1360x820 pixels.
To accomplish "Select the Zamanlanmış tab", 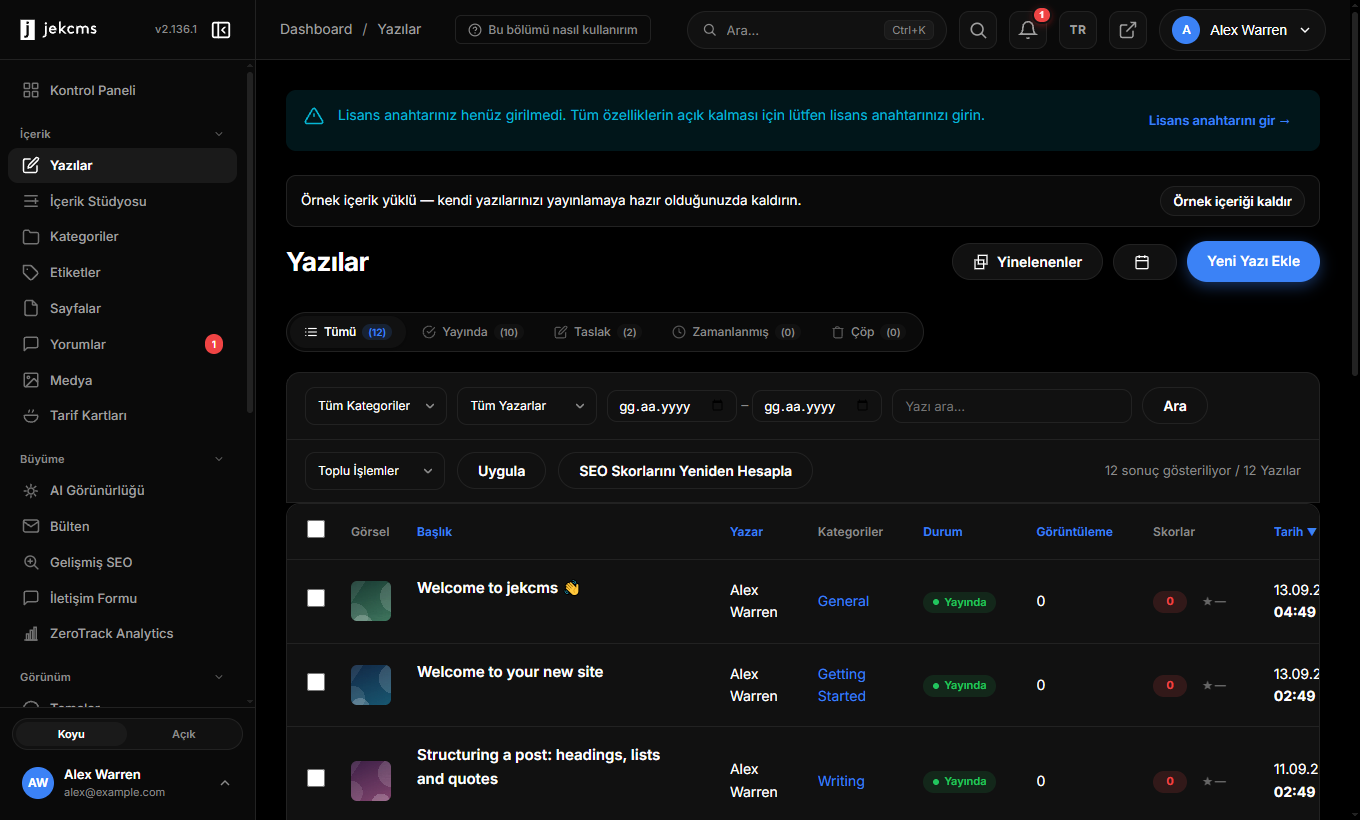I will (x=735, y=332).
